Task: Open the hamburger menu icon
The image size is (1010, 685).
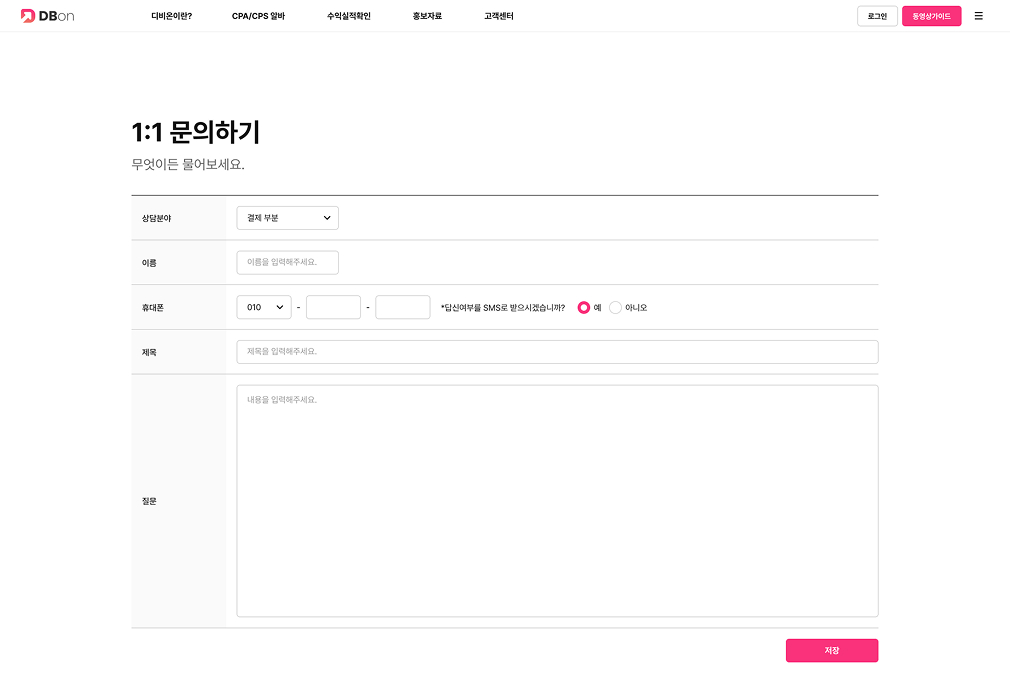Action: click(978, 16)
